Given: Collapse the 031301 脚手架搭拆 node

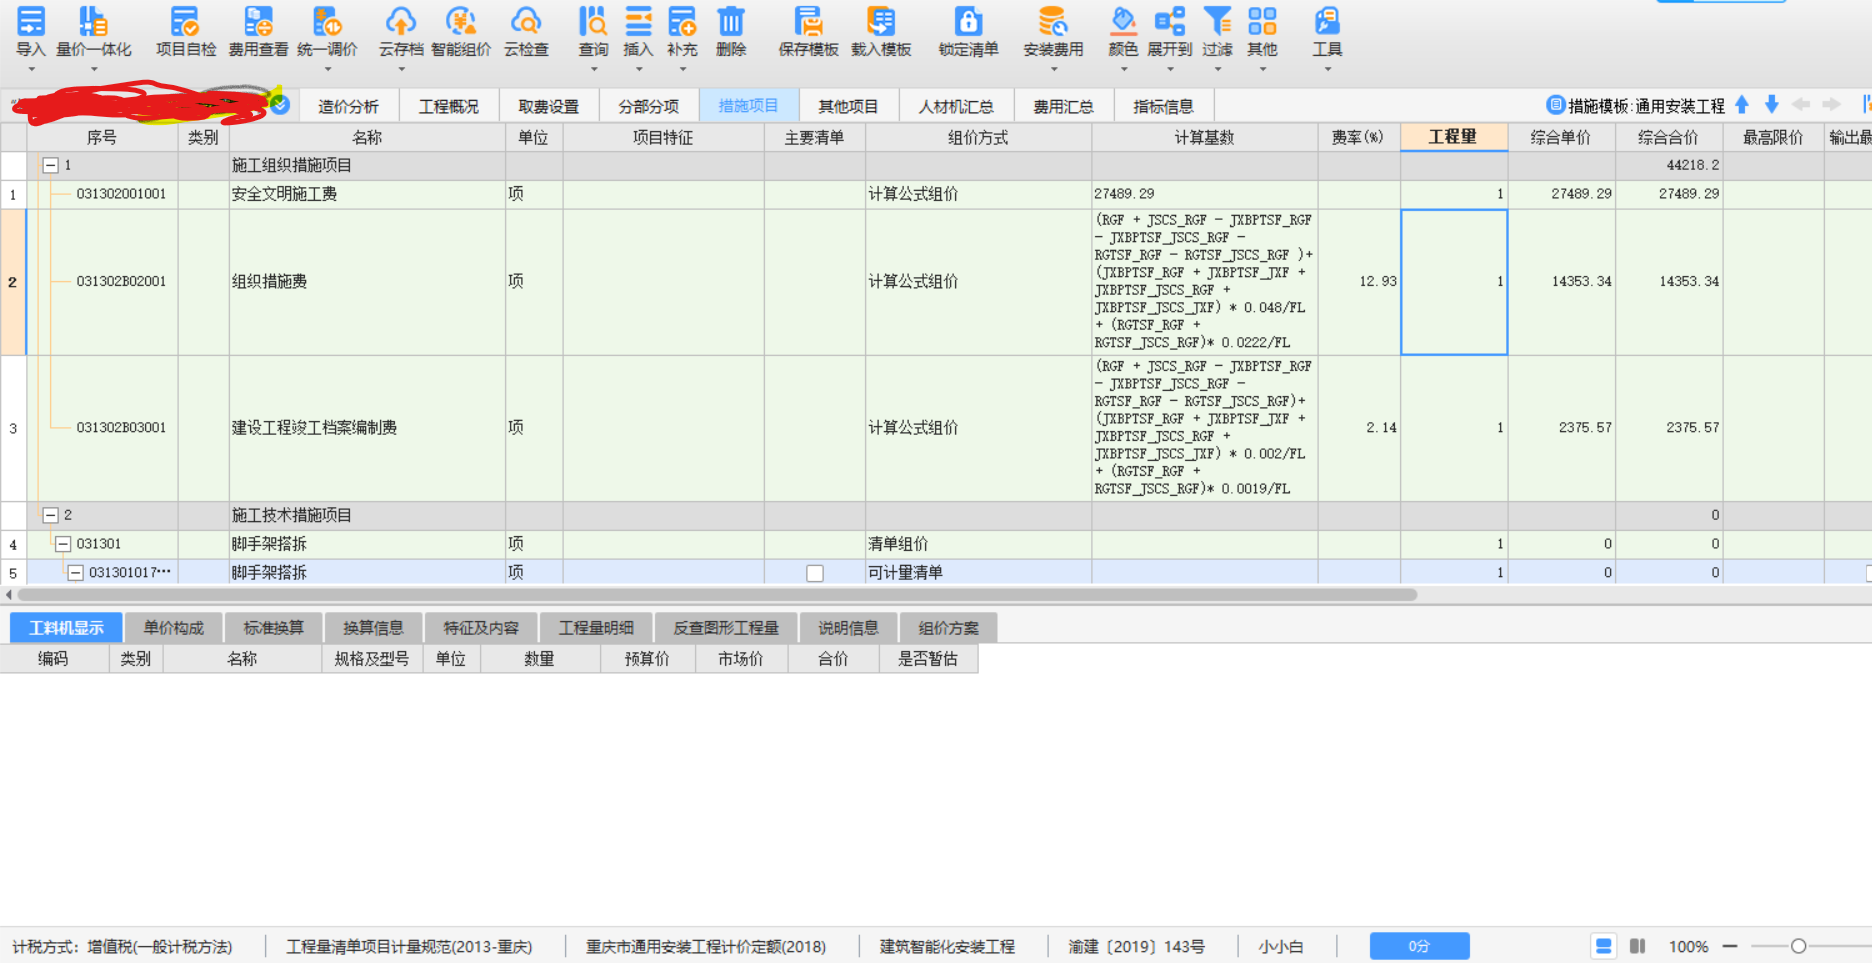Looking at the screenshot, I should [x=63, y=544].
